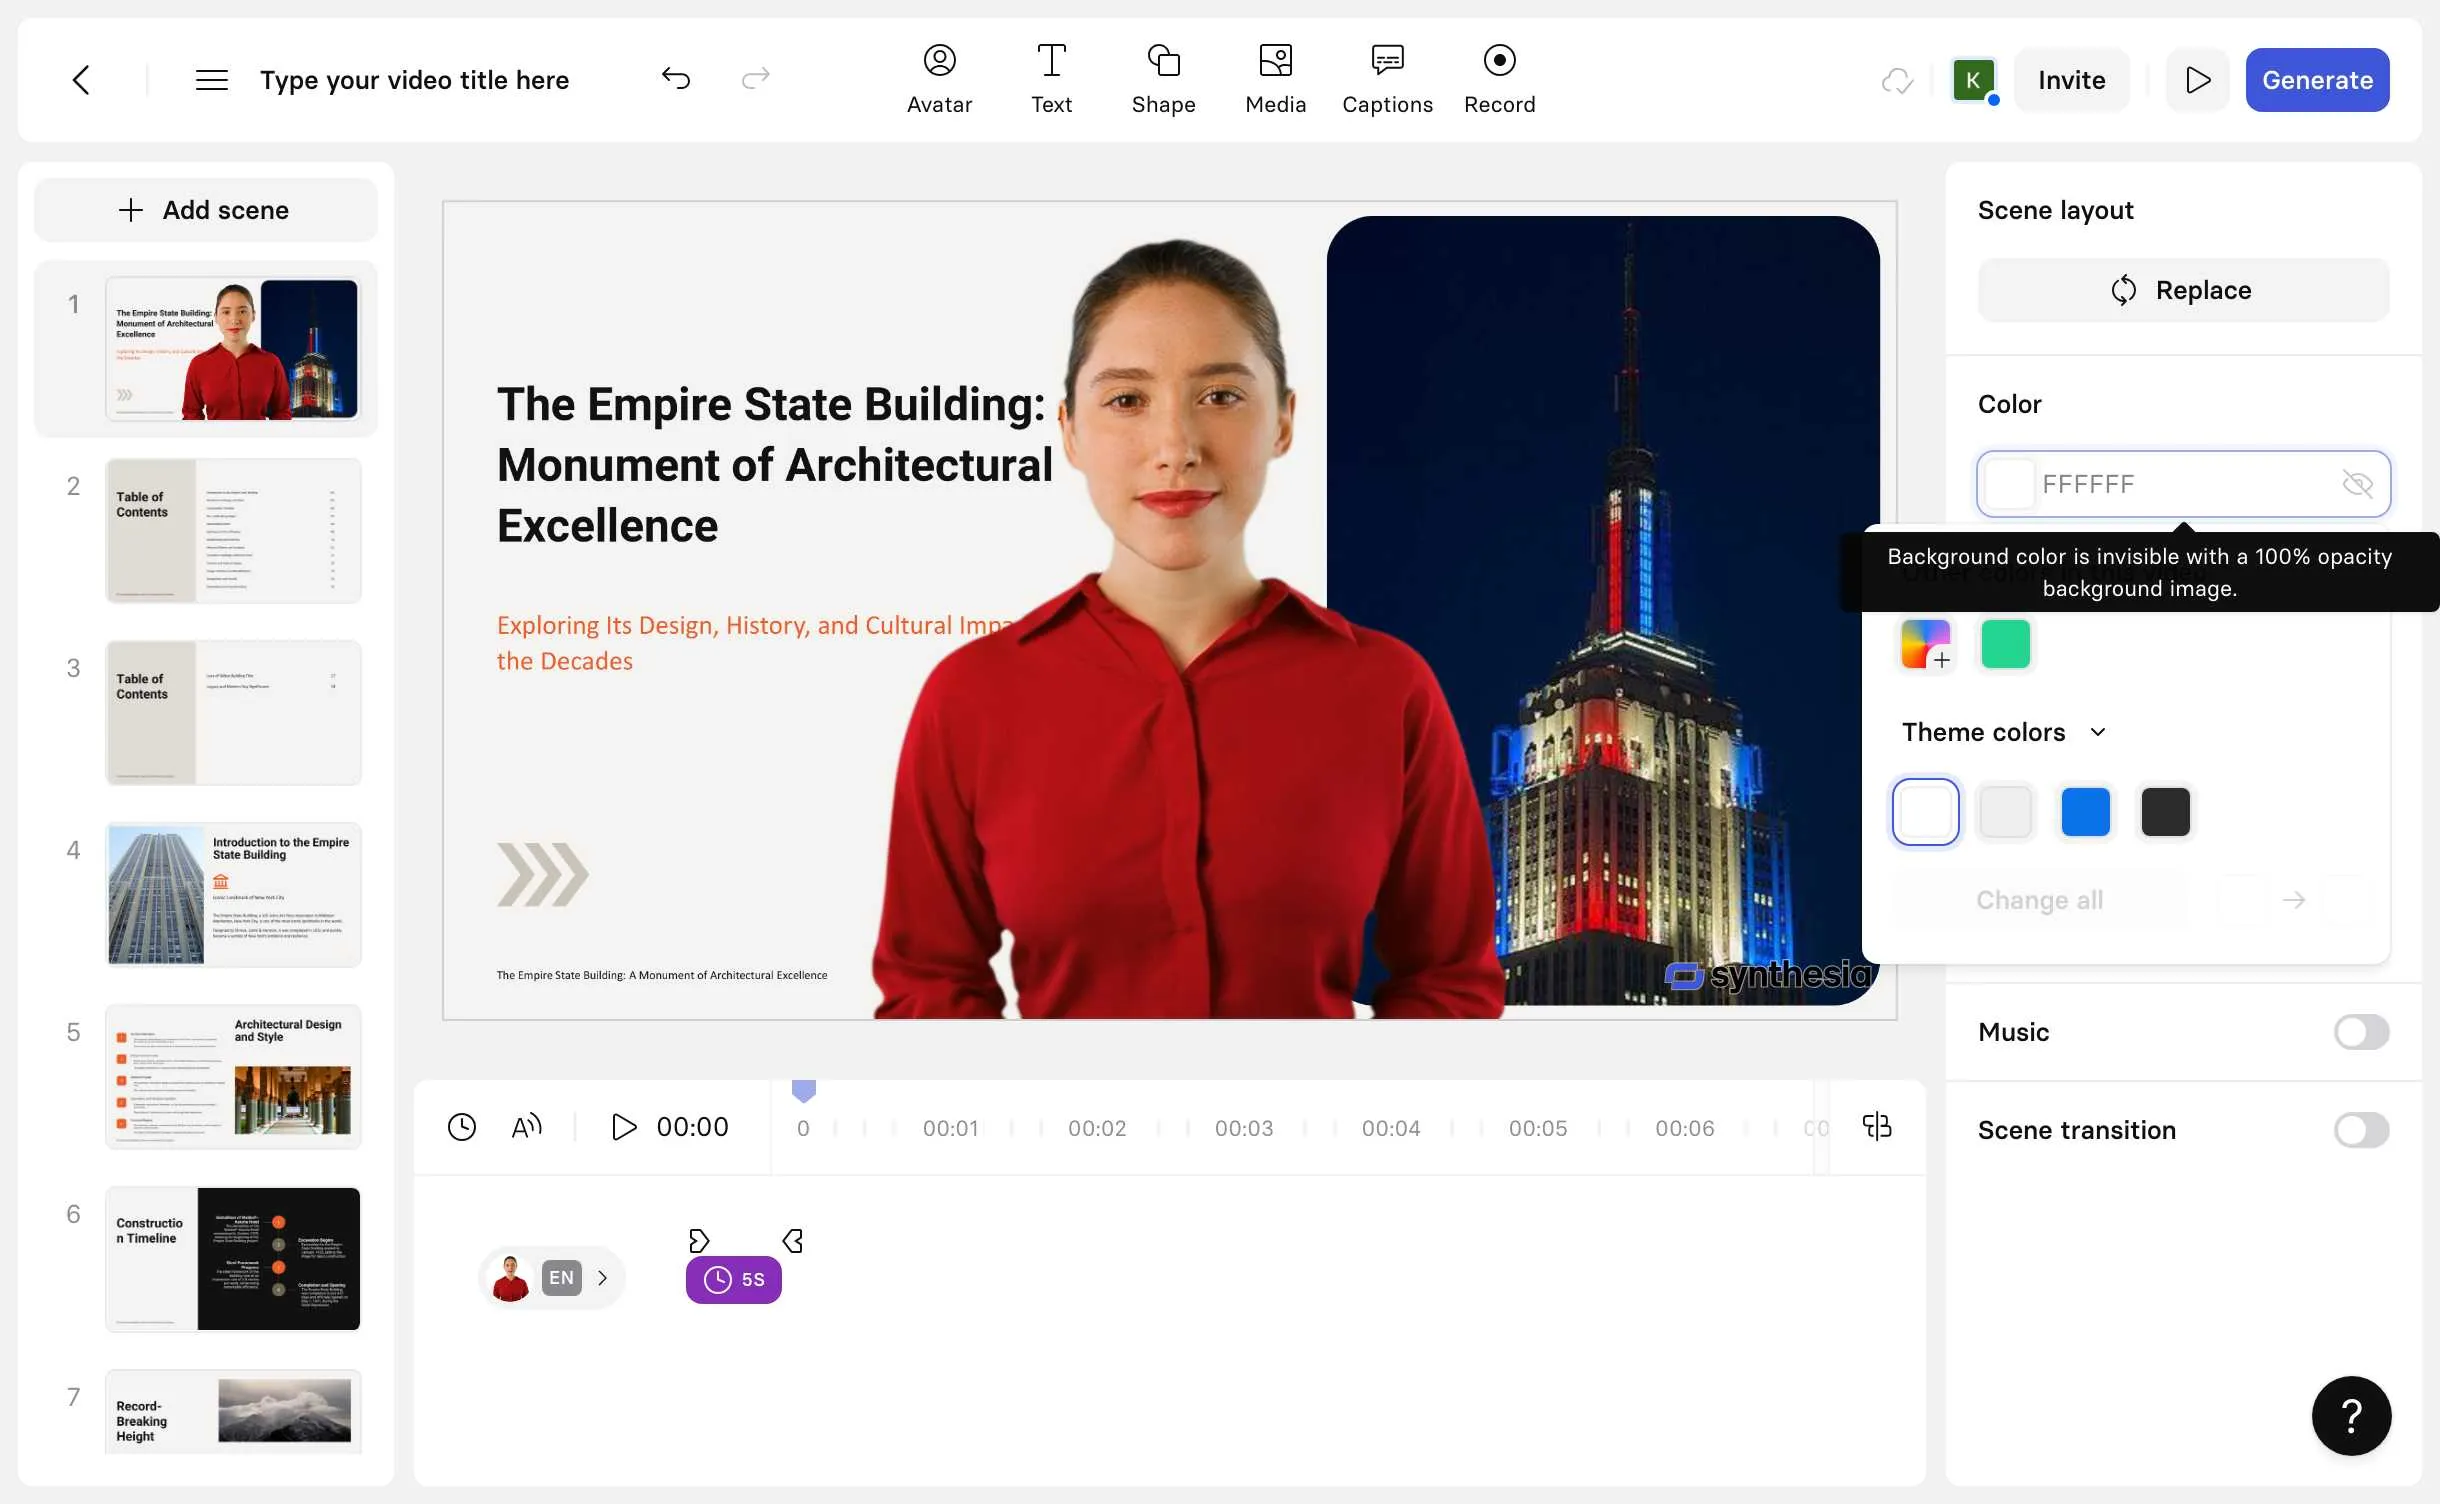Viewport: 2440px width, 1504px height.
Task: Click the split scene icon on timeline
Action: pyautogui.click(x=1877, y=1127)
